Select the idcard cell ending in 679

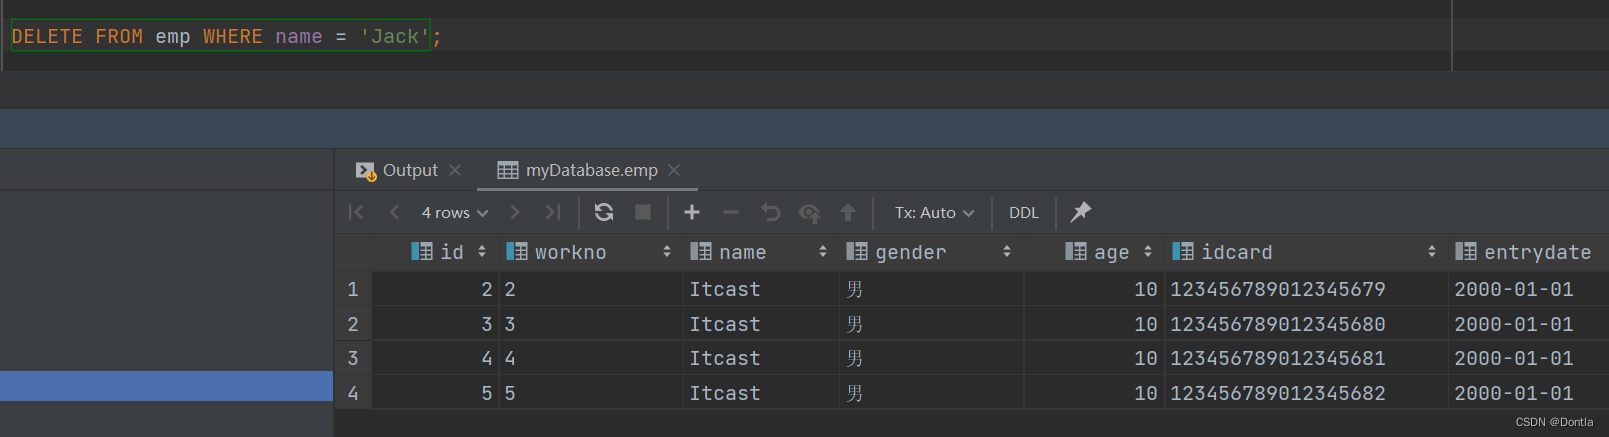click(1278, 289)
